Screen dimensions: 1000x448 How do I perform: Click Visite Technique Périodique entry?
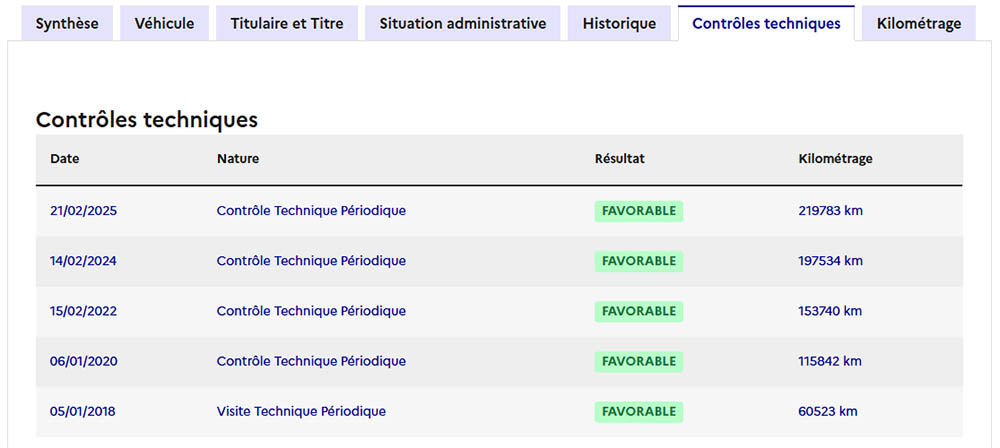pos(301,412)
